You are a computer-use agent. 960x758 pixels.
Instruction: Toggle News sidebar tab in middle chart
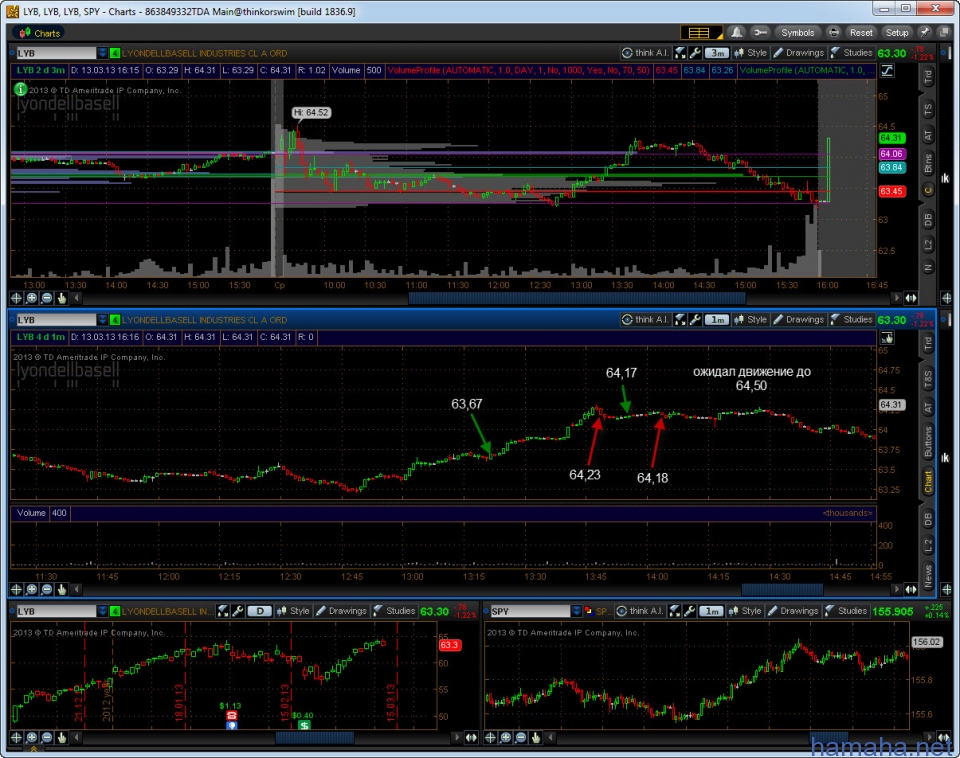point(928,576)
